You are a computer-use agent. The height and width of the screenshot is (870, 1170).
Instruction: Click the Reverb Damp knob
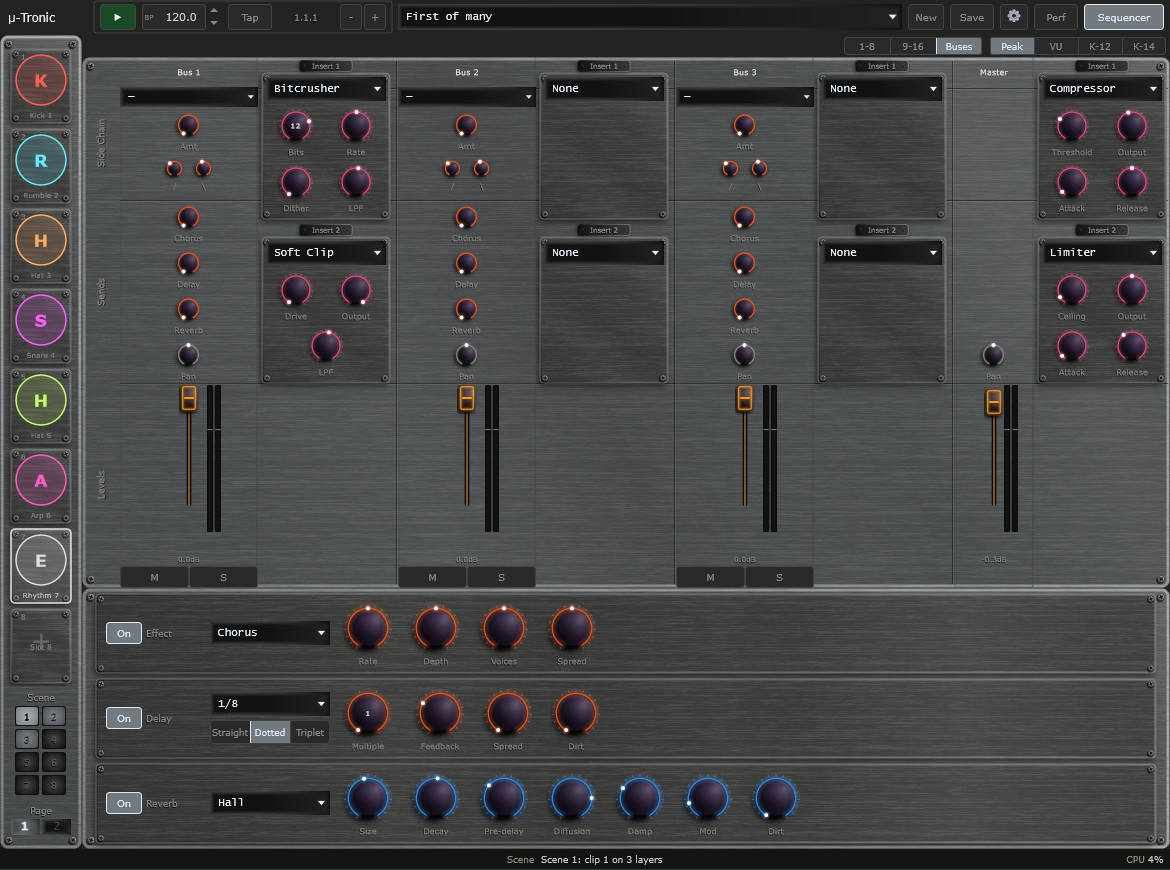(639, 798)
